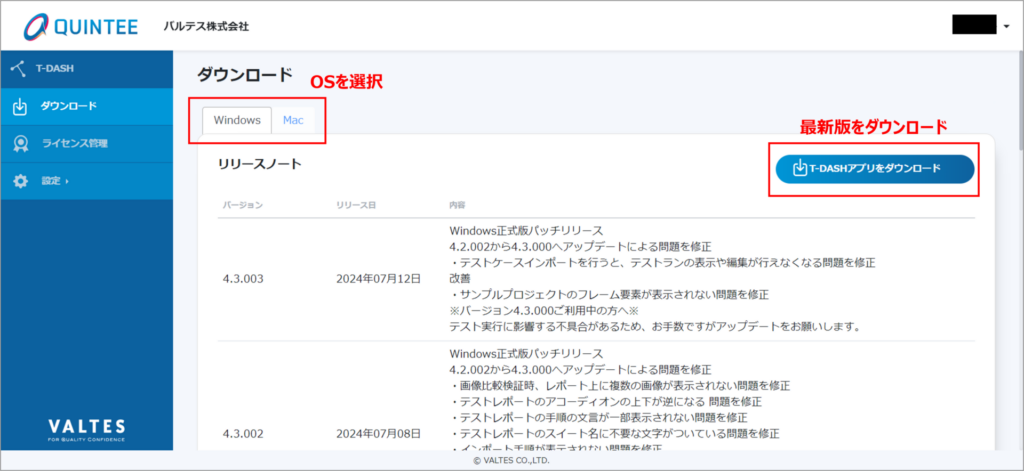
Task: Select version 4.3.003 in release notes
Action: (x=243, y=279)
